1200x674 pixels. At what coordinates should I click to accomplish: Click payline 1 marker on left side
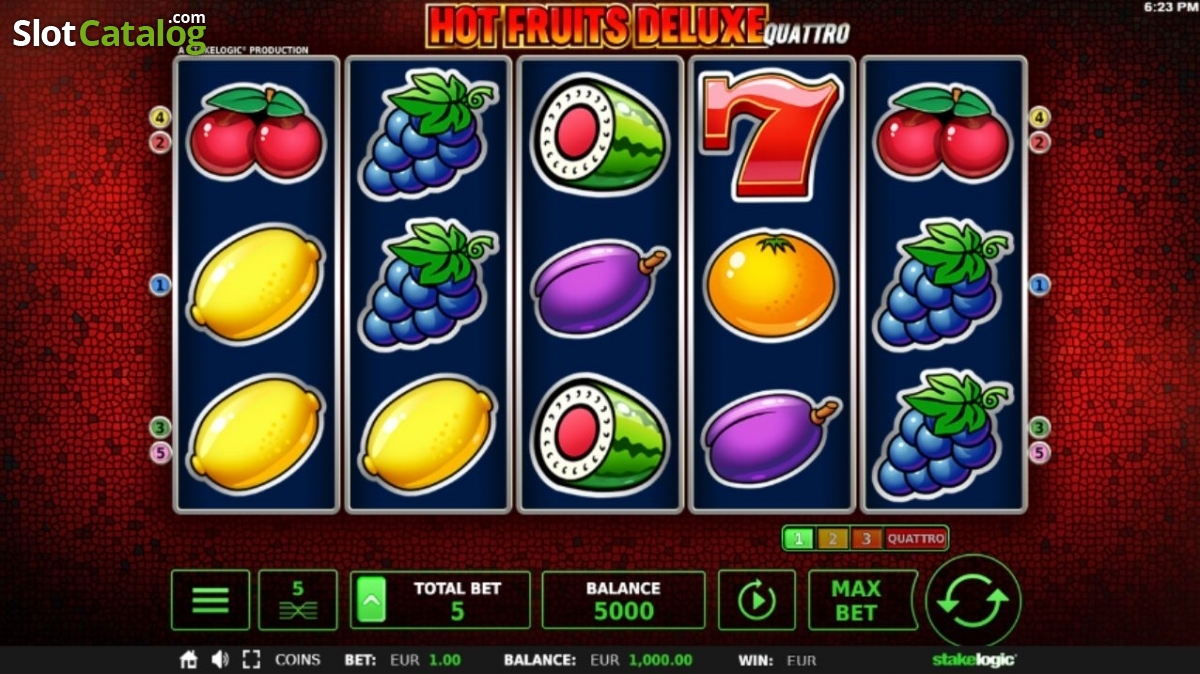click(160, 285)
